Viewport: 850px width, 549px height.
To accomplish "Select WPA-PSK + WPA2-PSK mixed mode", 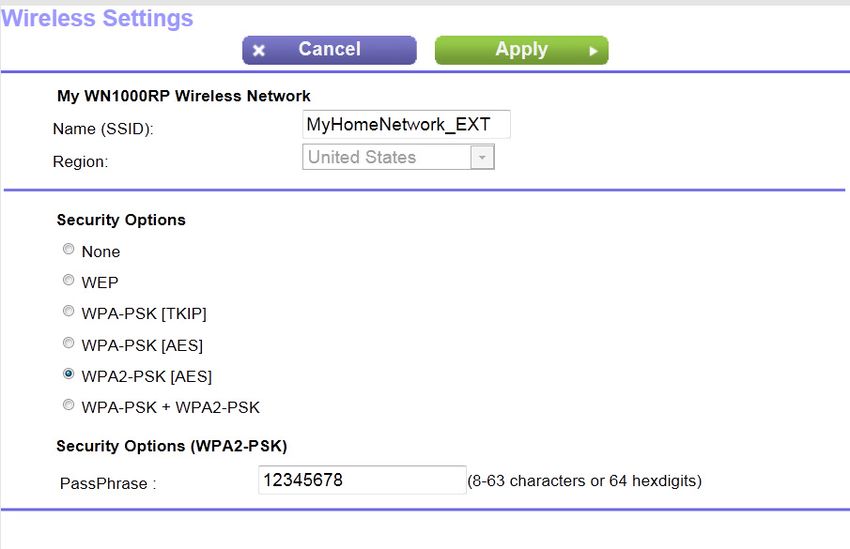I will pyautogui.click(x=68, y=405).
